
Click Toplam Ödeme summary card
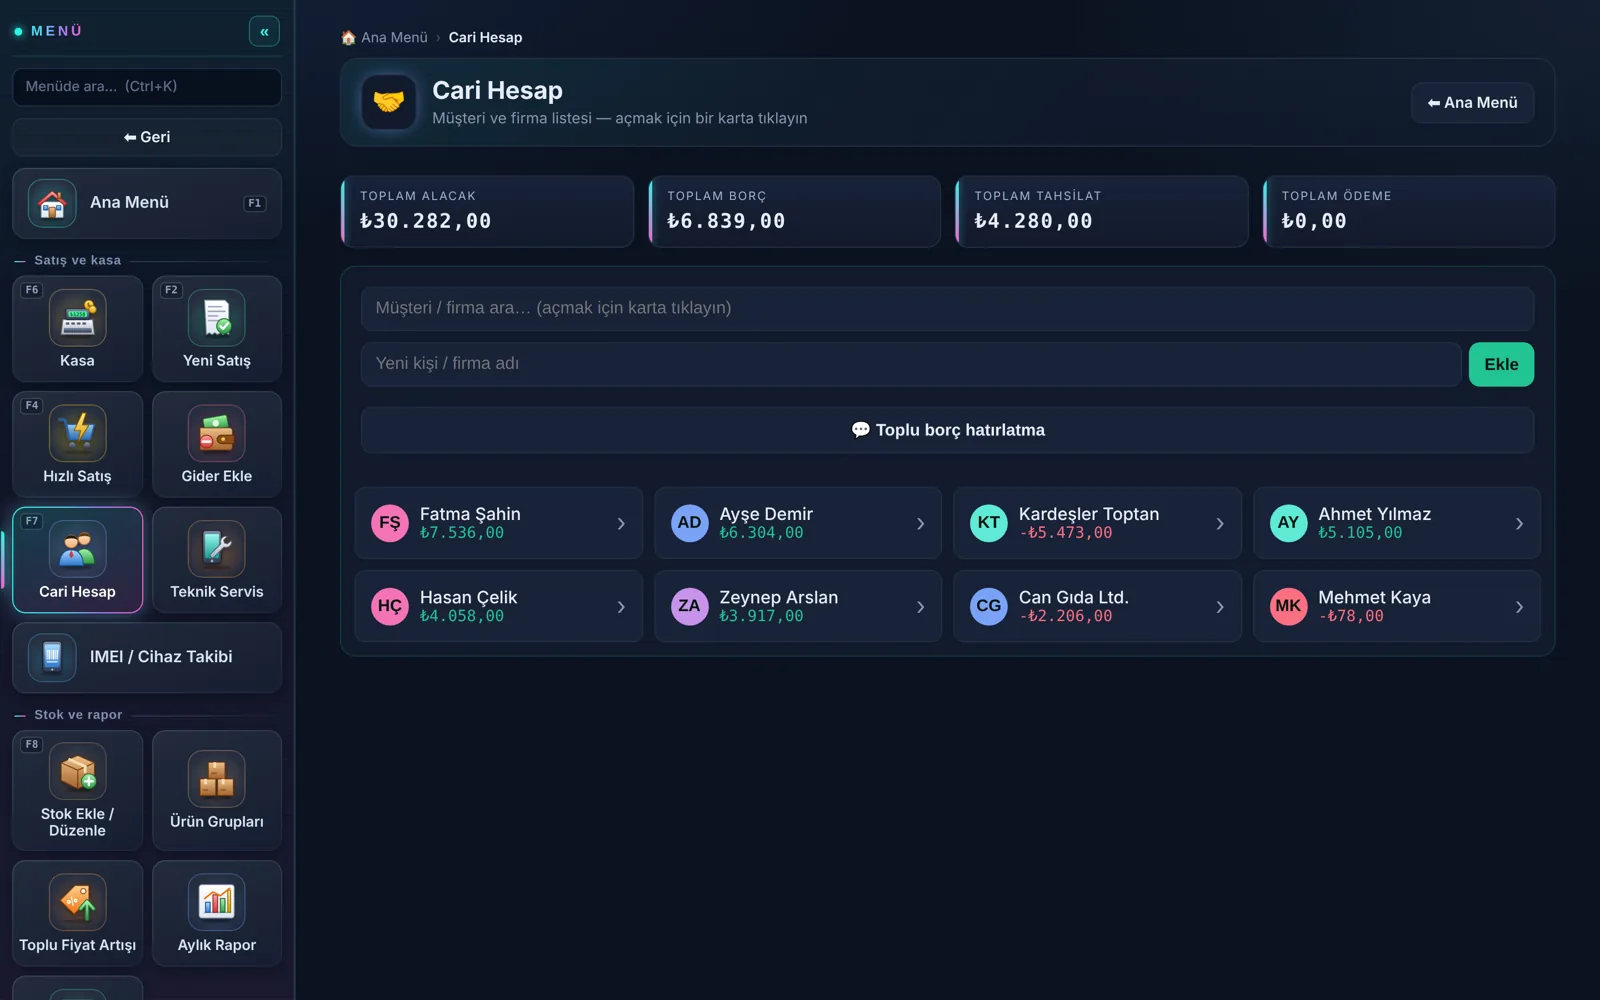1409,211
